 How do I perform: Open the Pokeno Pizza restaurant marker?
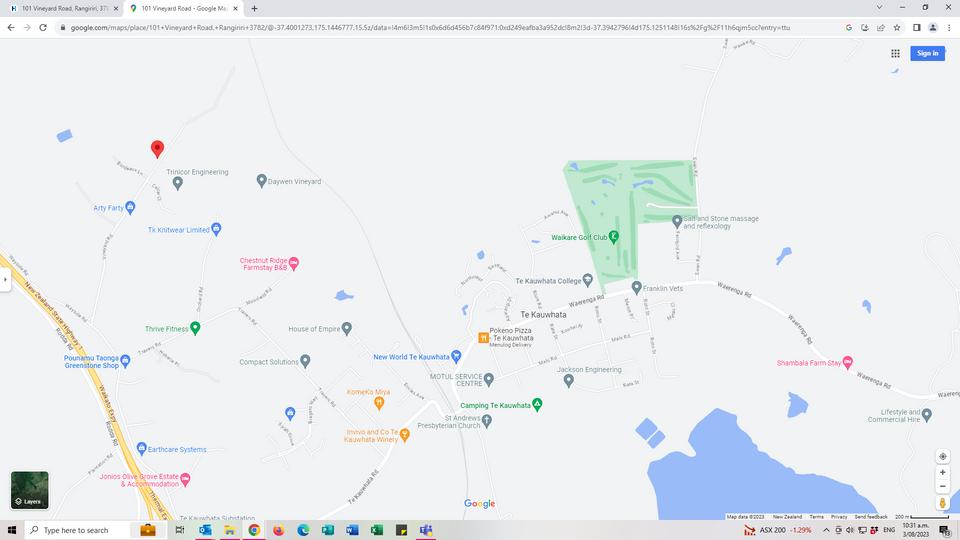pyautogui.click(x=483, y=337)
